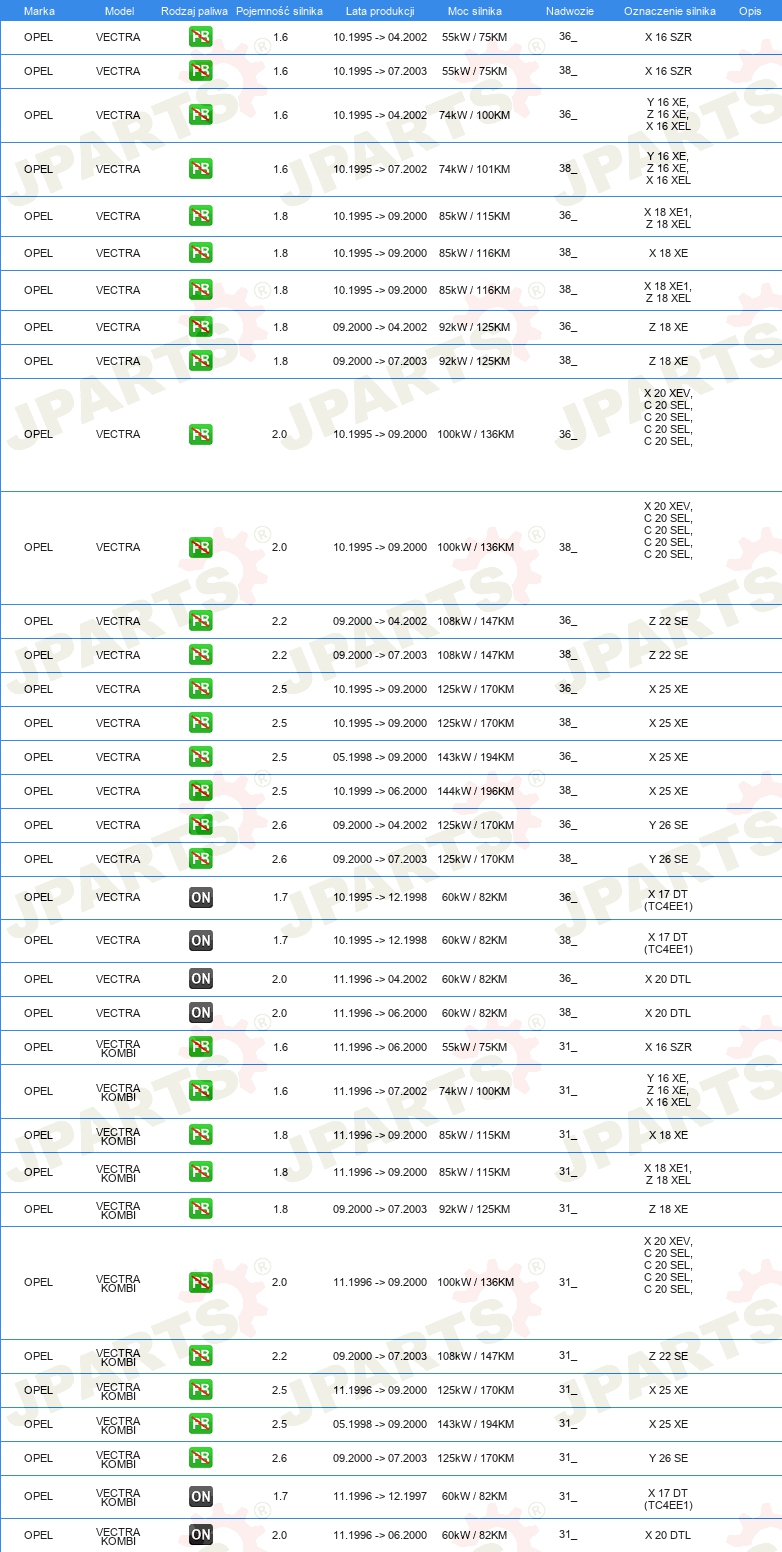Screen dimensions: 782x1552
Task: Click the 38_ body cell in the 74kW / 101KM row
Action: click(x=568, y=169)
